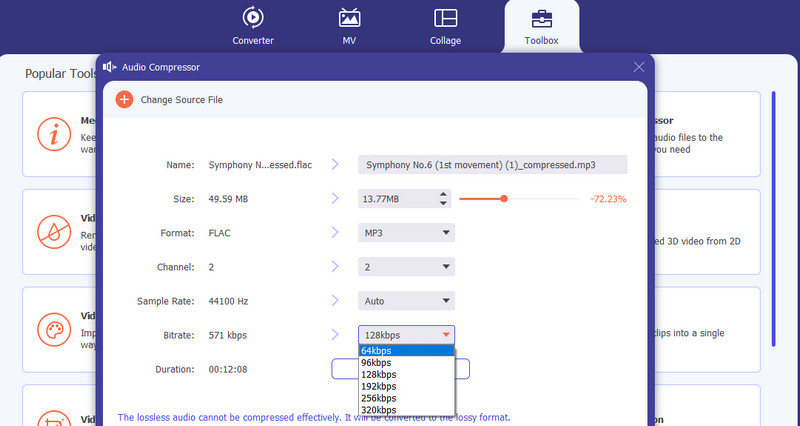800x426 pixels.
Task: Switch to the MV tab
Action: point(350,27)
